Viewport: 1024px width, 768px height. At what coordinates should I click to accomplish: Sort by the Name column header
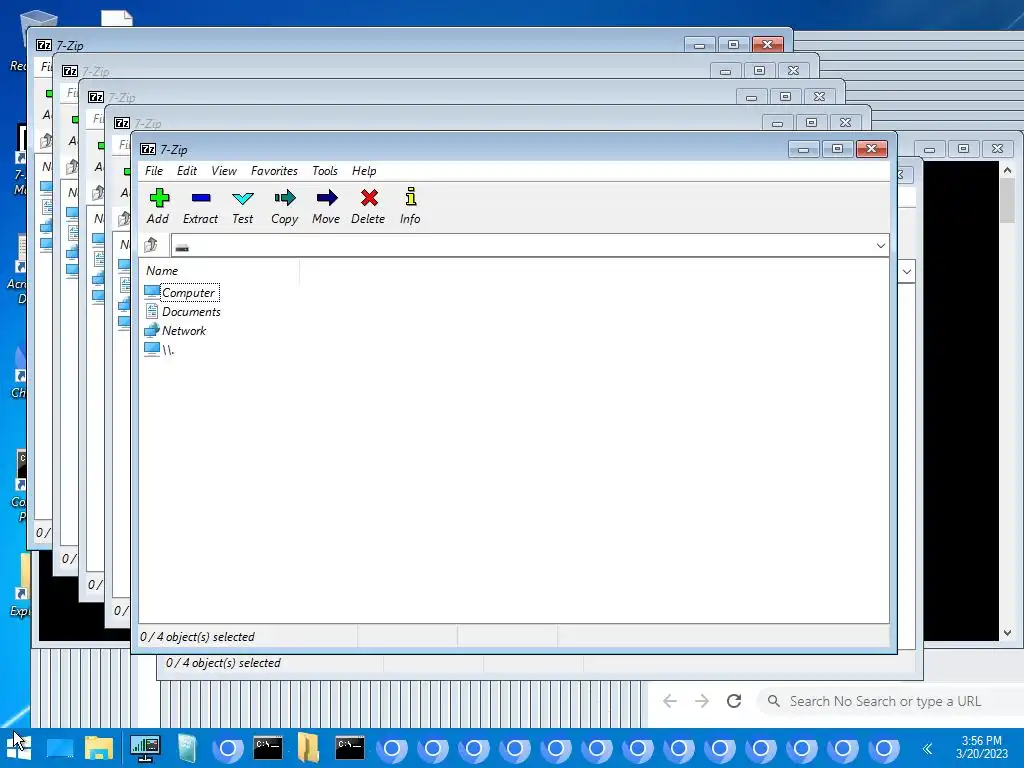tap(162, 270)
